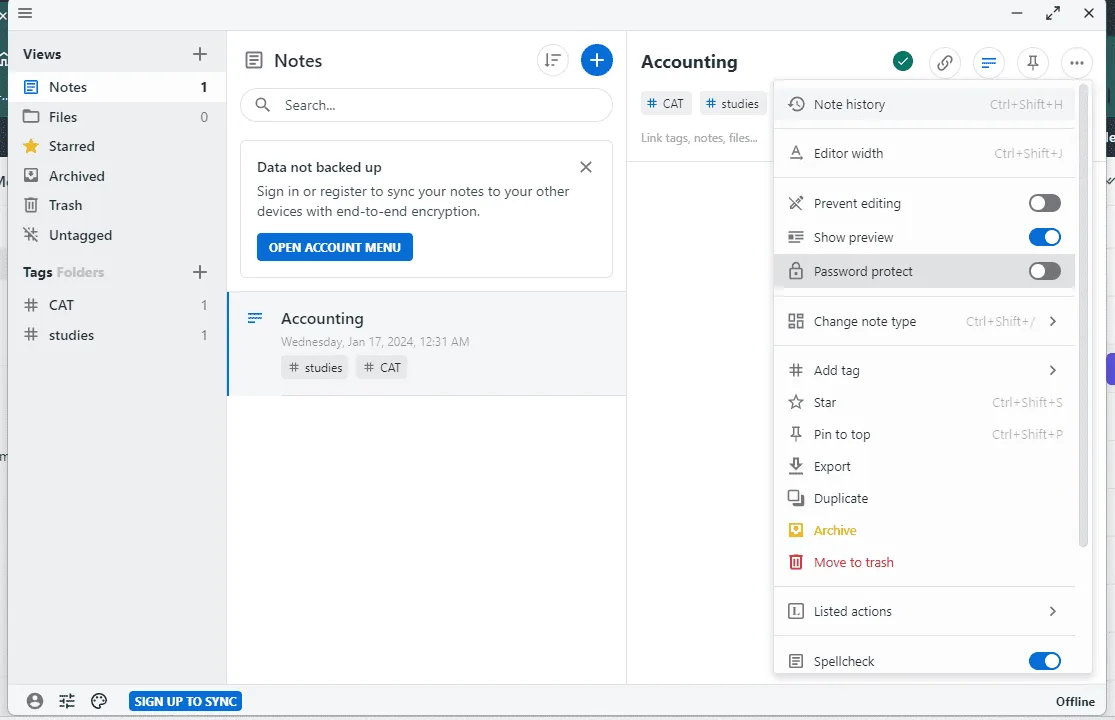Dismiss the Data not backed up banner

point(586,167)
